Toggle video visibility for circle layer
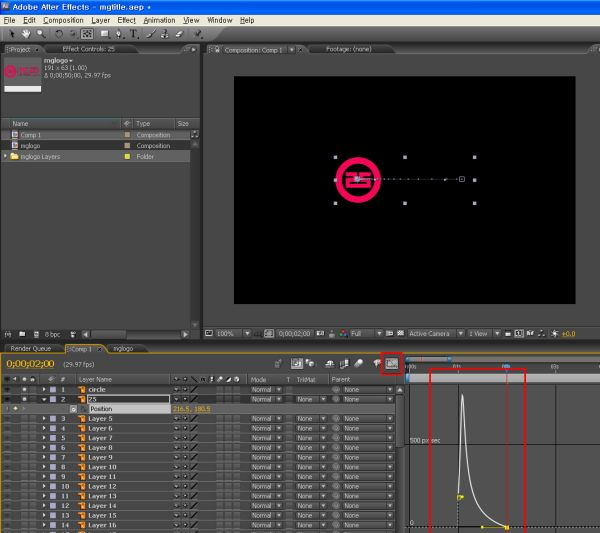The image size is (600, 533). tap(8, 390)
